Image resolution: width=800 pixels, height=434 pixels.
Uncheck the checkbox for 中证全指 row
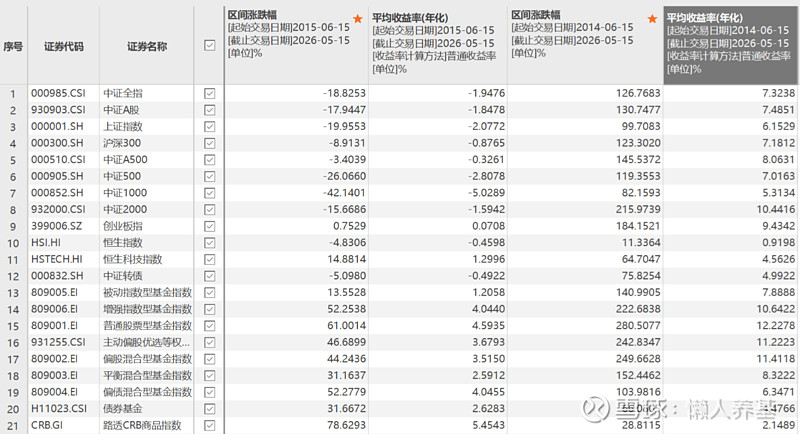click(x=209, y=93)
